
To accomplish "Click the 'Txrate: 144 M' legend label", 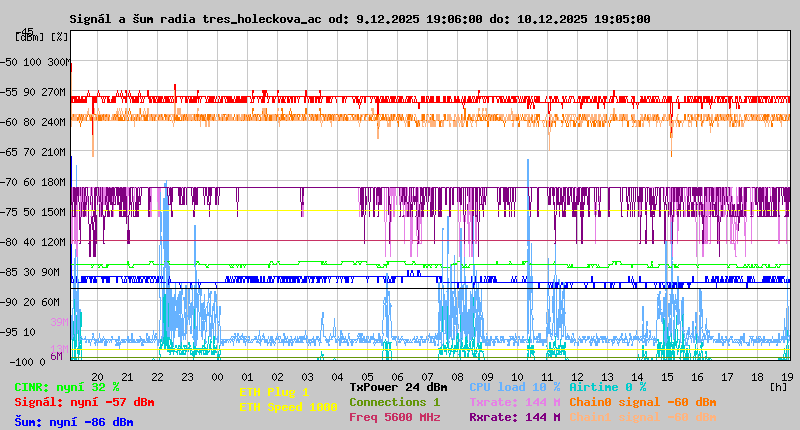I will pos(515,402).
